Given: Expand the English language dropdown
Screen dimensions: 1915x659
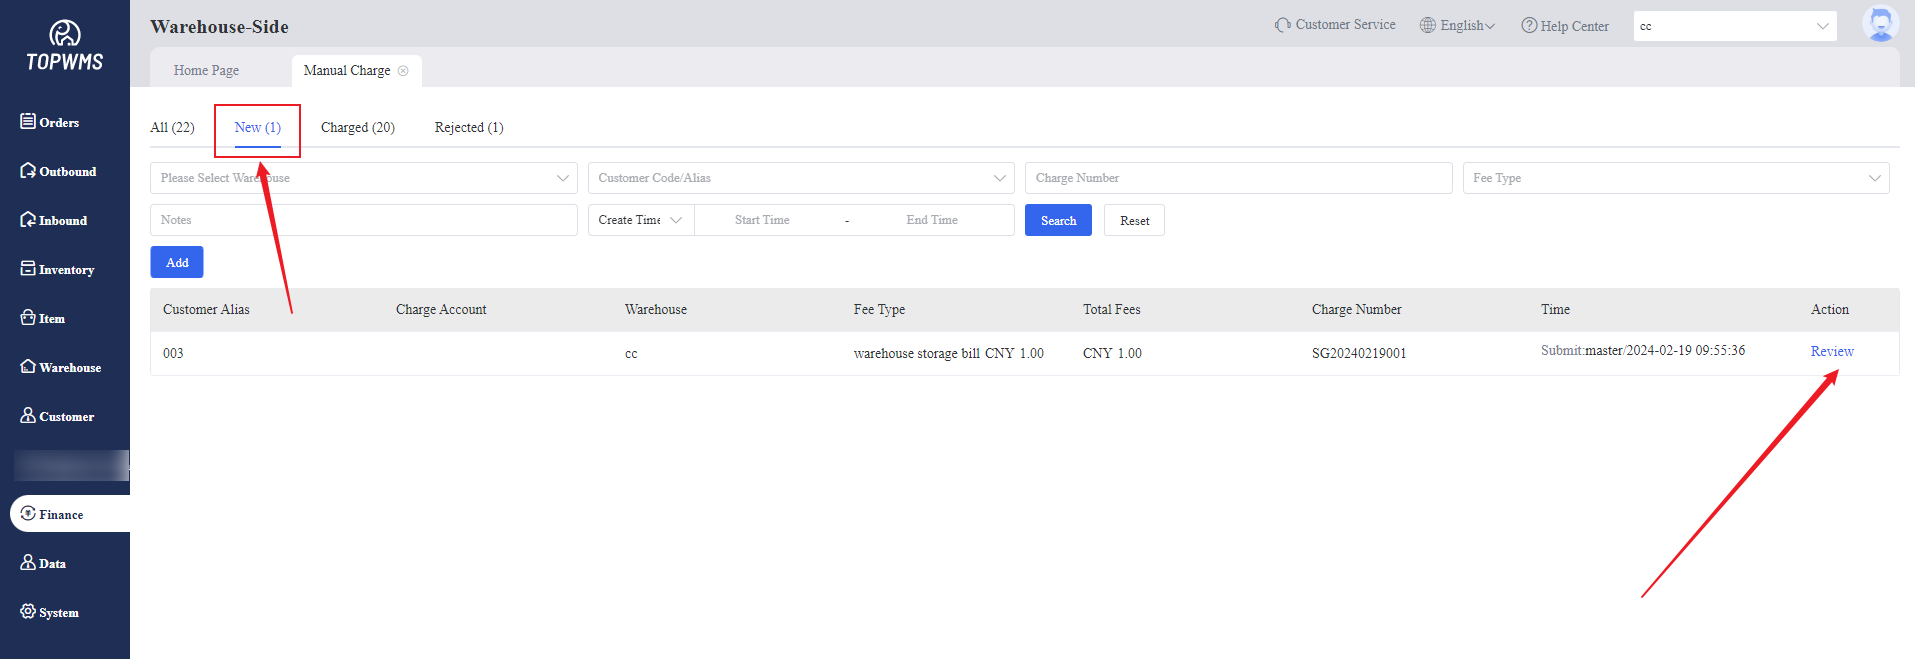Looking at the screenshot, I should point(1458,26).
